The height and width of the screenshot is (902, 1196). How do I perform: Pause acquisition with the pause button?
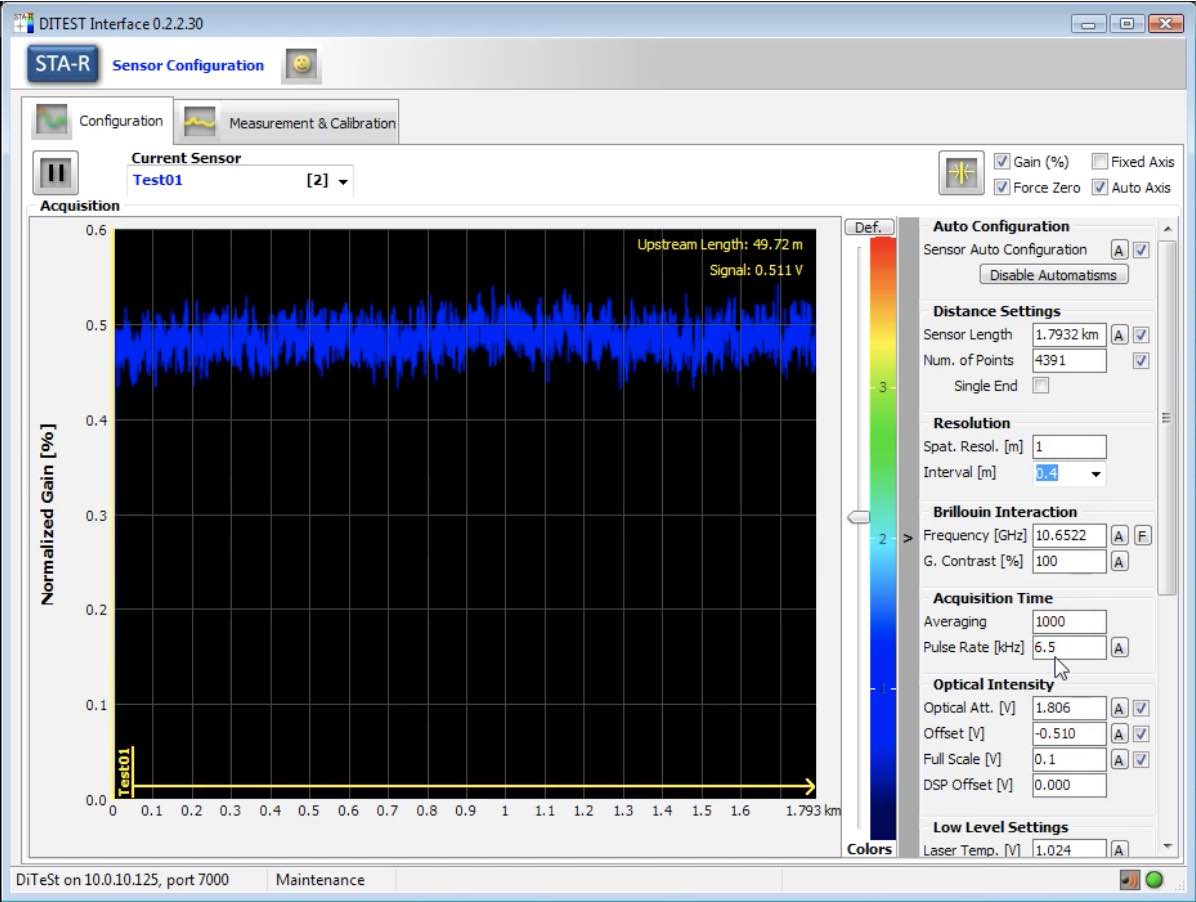pyautogui.click(x=56, y=173)
